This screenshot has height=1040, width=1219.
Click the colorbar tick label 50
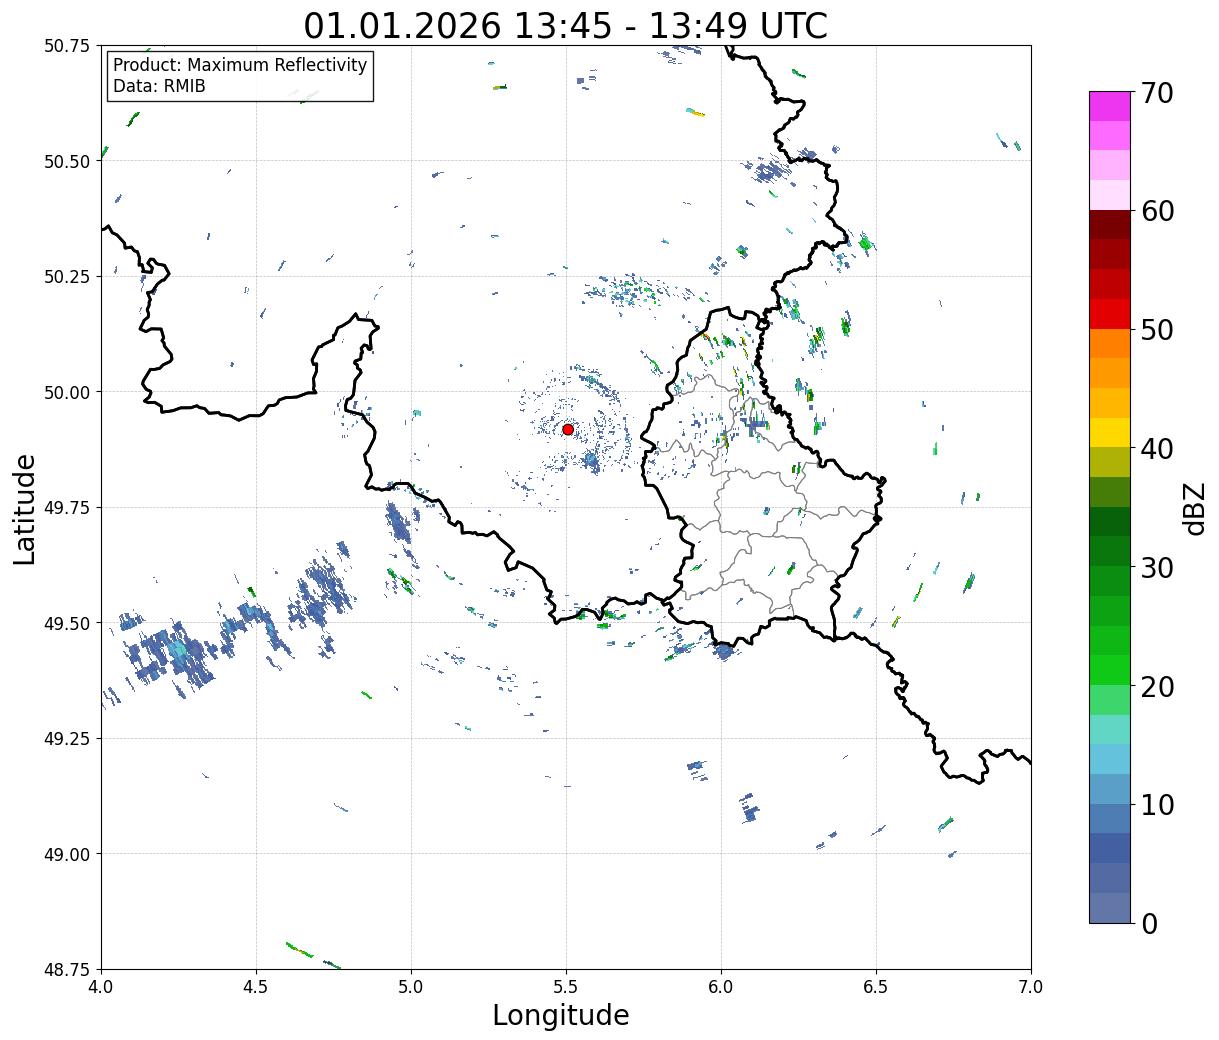click(1156, 330)
